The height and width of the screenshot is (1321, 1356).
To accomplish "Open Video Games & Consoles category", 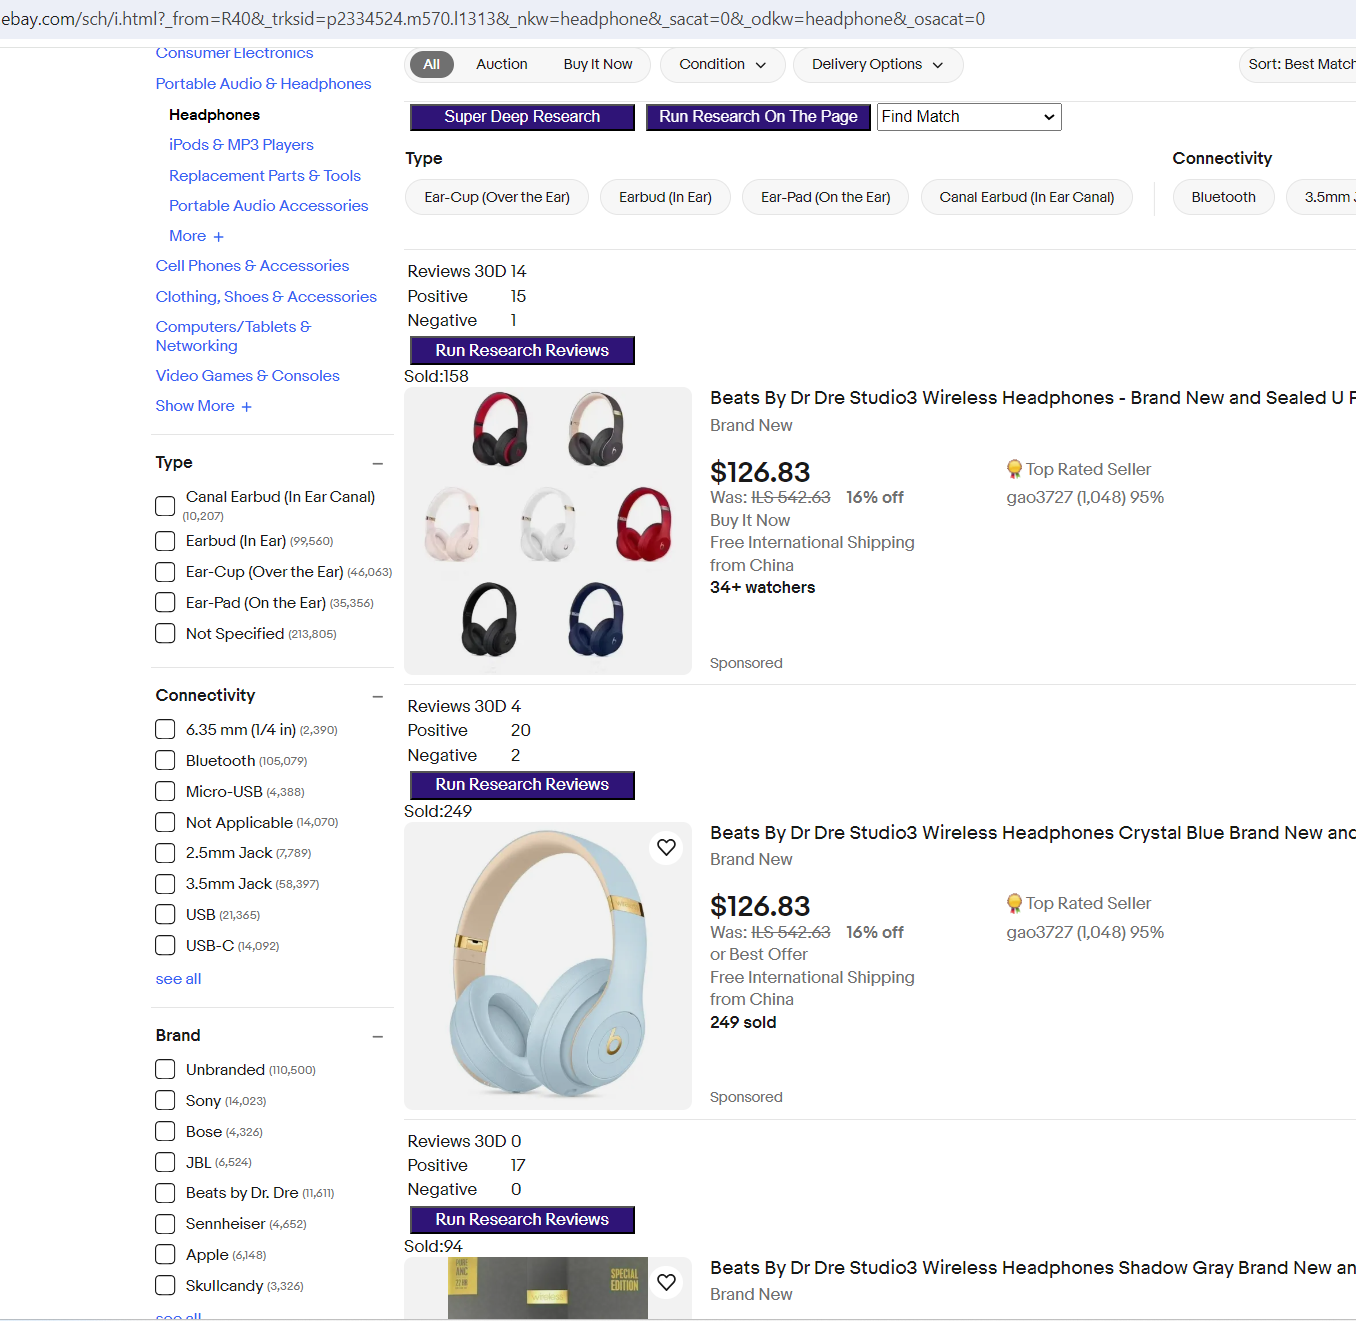I will coord(247,376).
